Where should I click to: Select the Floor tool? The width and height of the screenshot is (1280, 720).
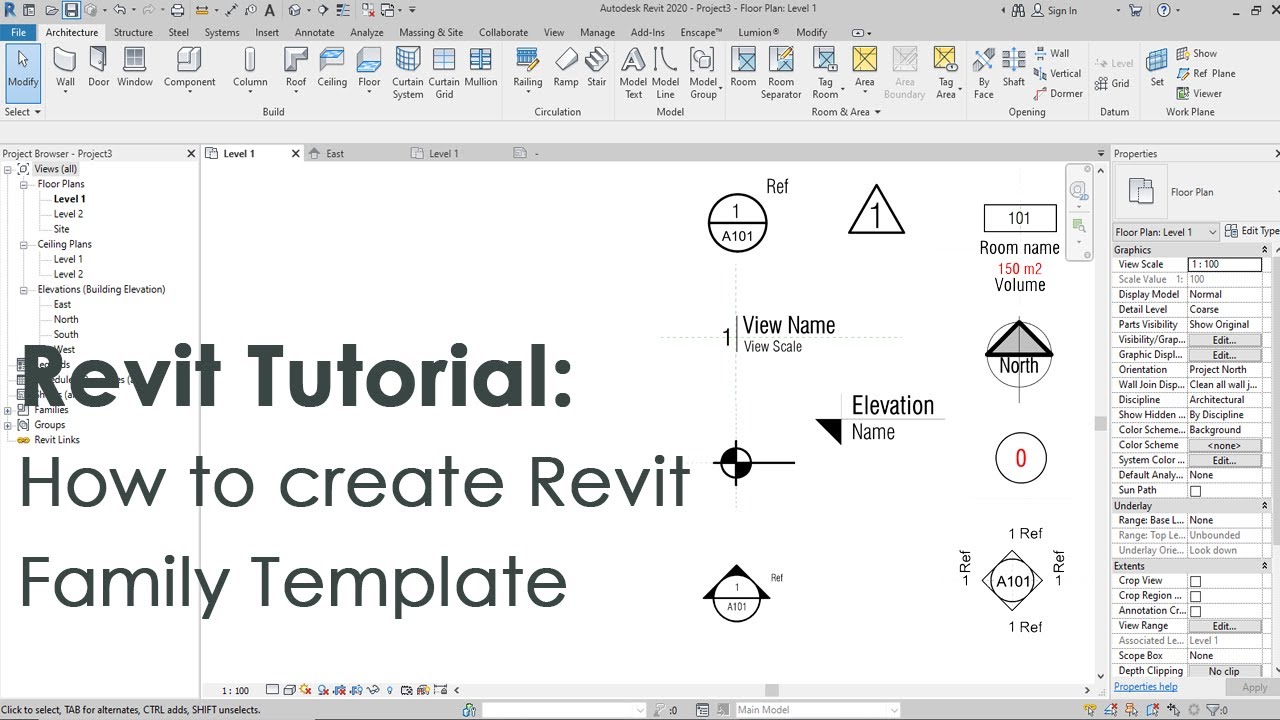[x=369, y=69]
